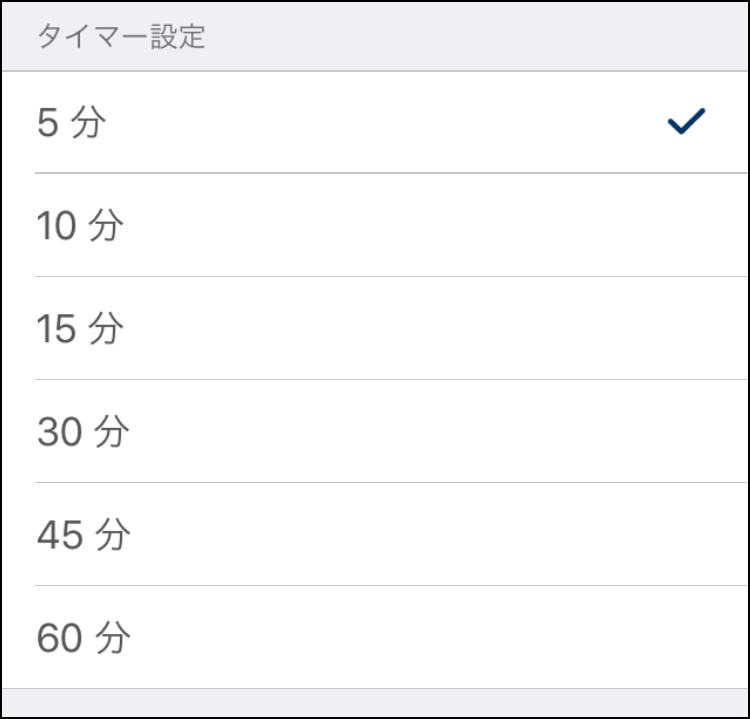Image resolution: width=750 pixels, height=719 pixels.
Task: Pick the 30 分 timer setting
Action: (x=374, y=432)
